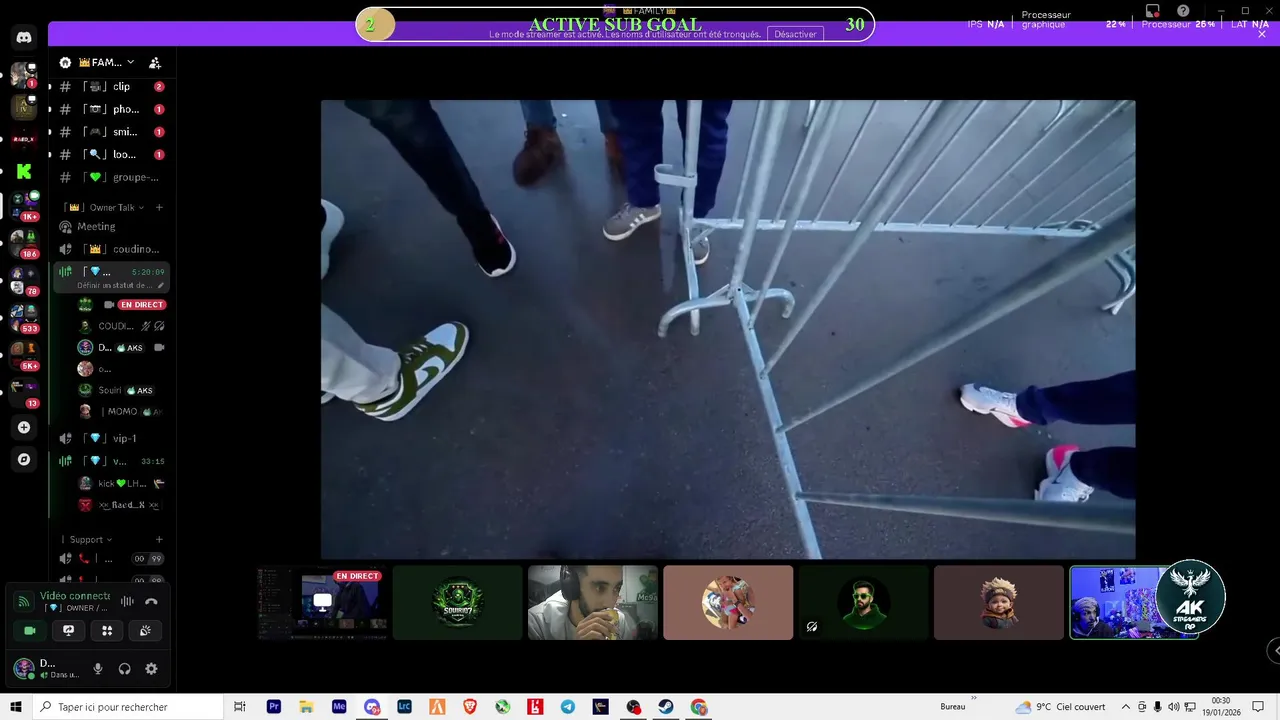Collapse the Owner Talk category

click(105, 207)
